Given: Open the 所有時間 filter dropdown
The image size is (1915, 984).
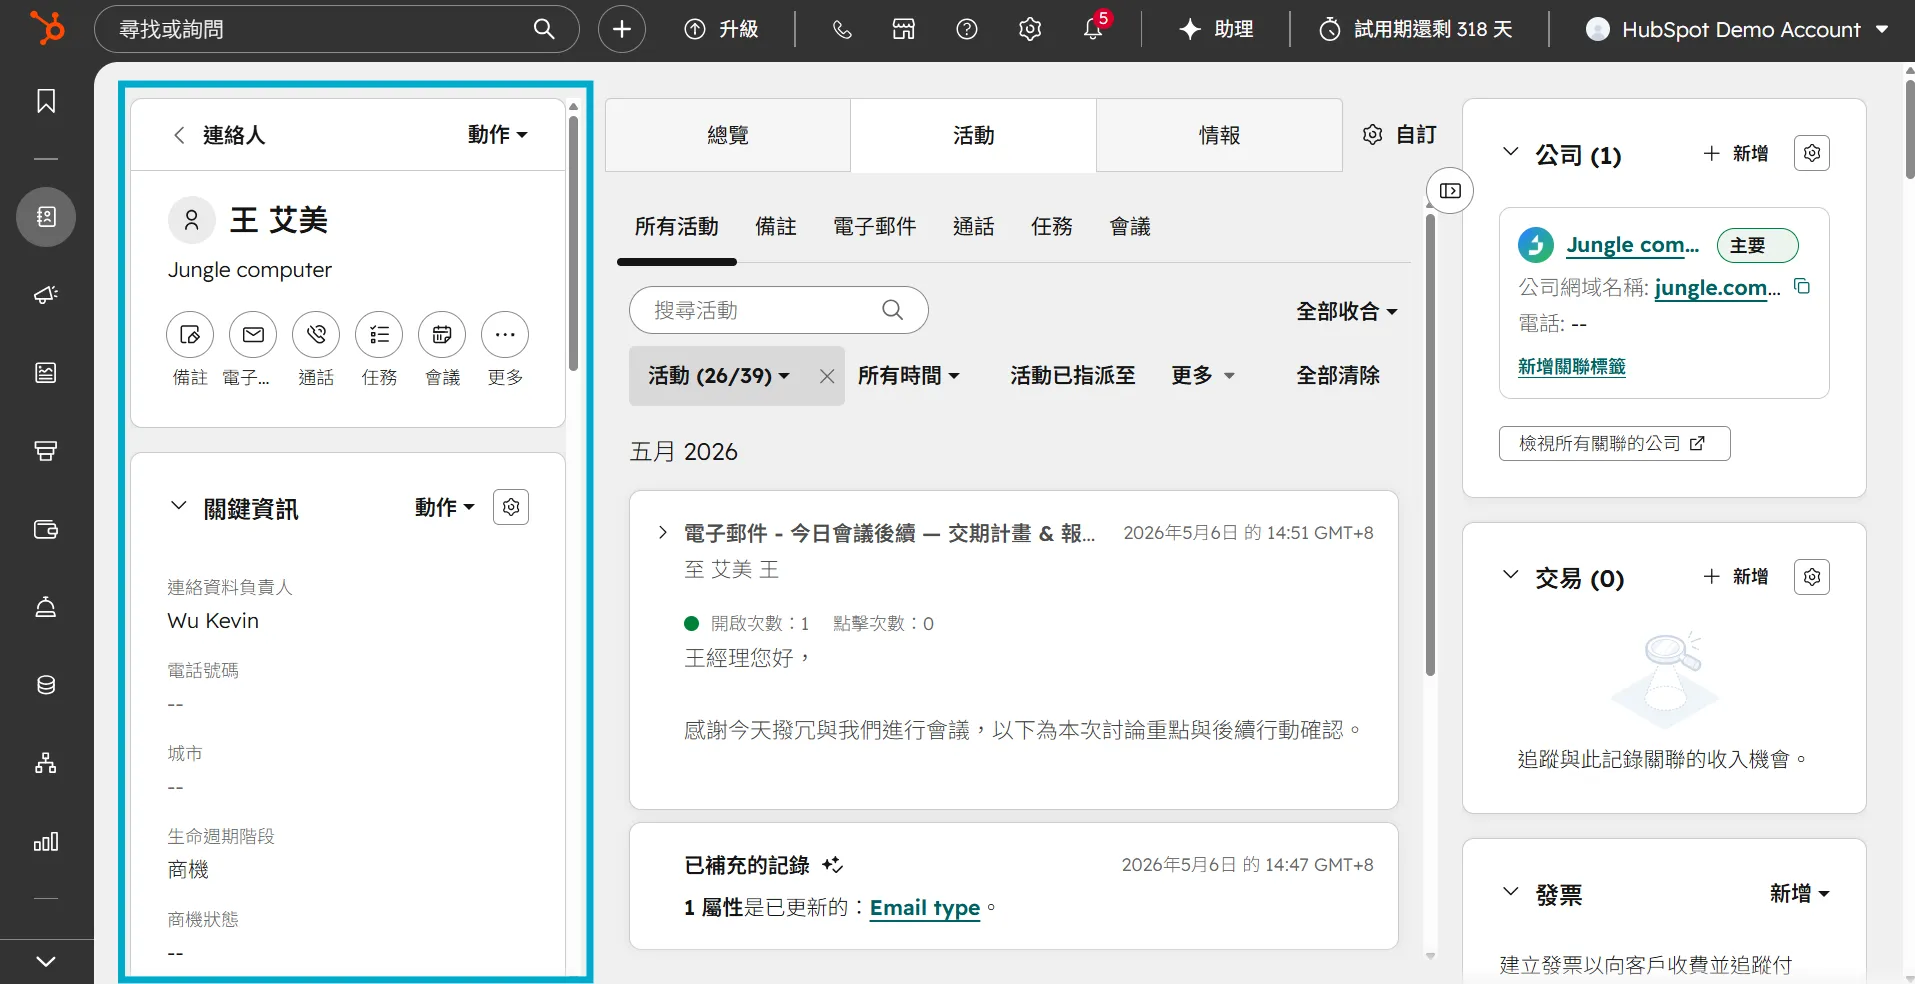Looking at the screenshot, I should click(x=908, y=376).
